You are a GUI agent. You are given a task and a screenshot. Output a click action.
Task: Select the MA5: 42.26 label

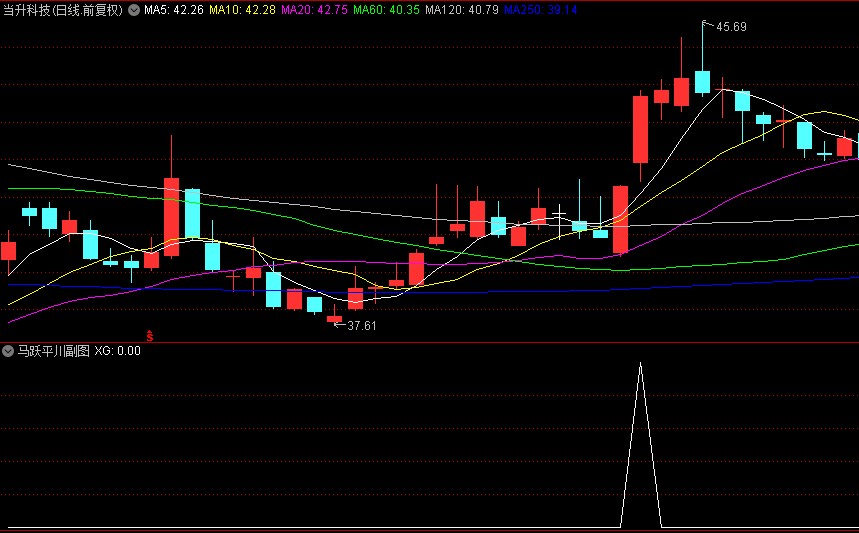(174, 10)
